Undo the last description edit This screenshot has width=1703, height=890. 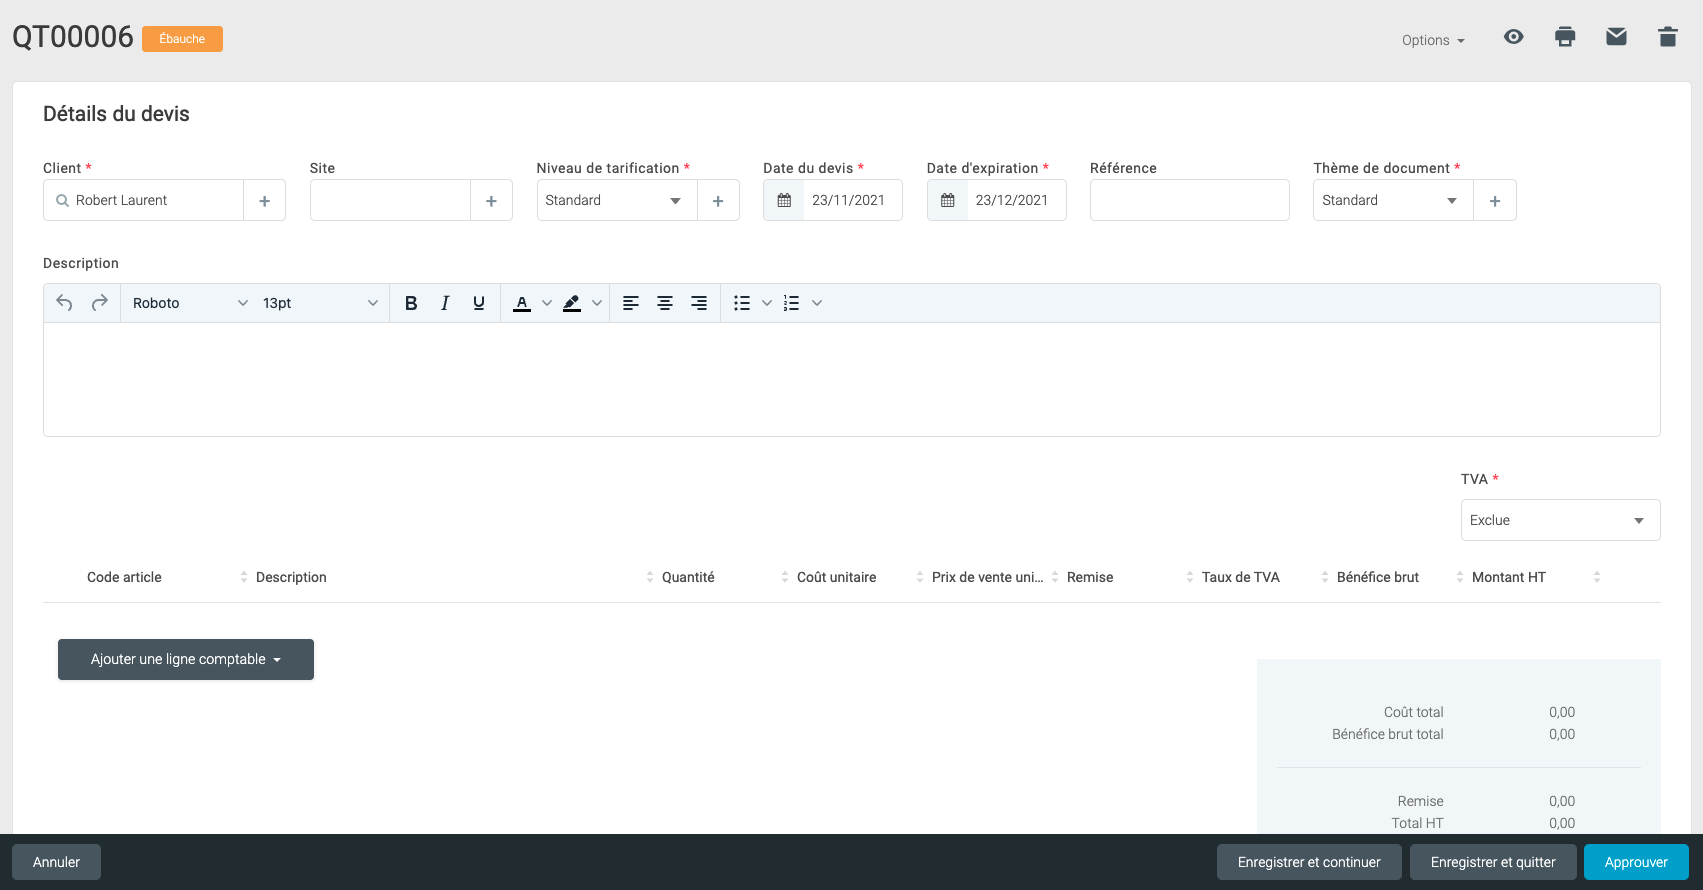(x=64, y=303)
